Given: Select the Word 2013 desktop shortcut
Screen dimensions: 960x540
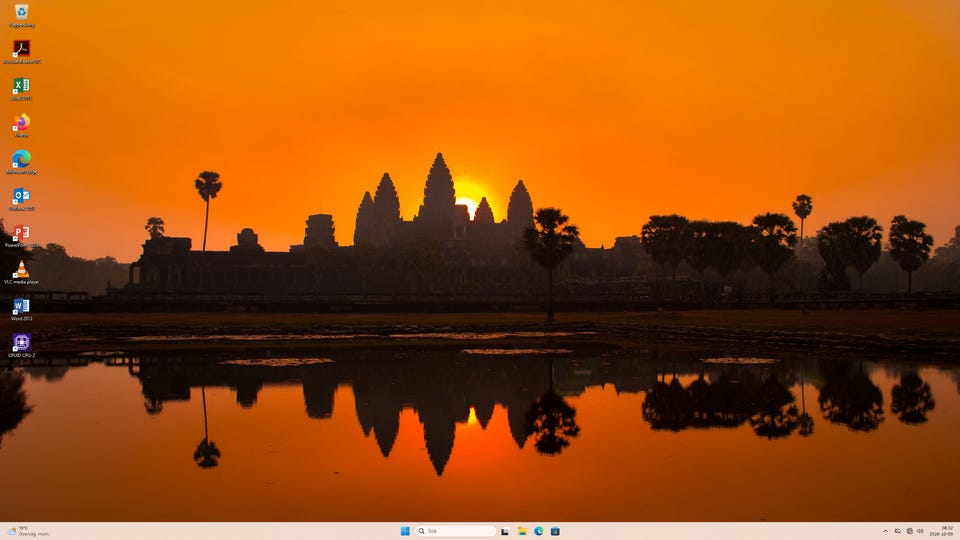Looking at the screenshot, I should (x=21, y=309).
